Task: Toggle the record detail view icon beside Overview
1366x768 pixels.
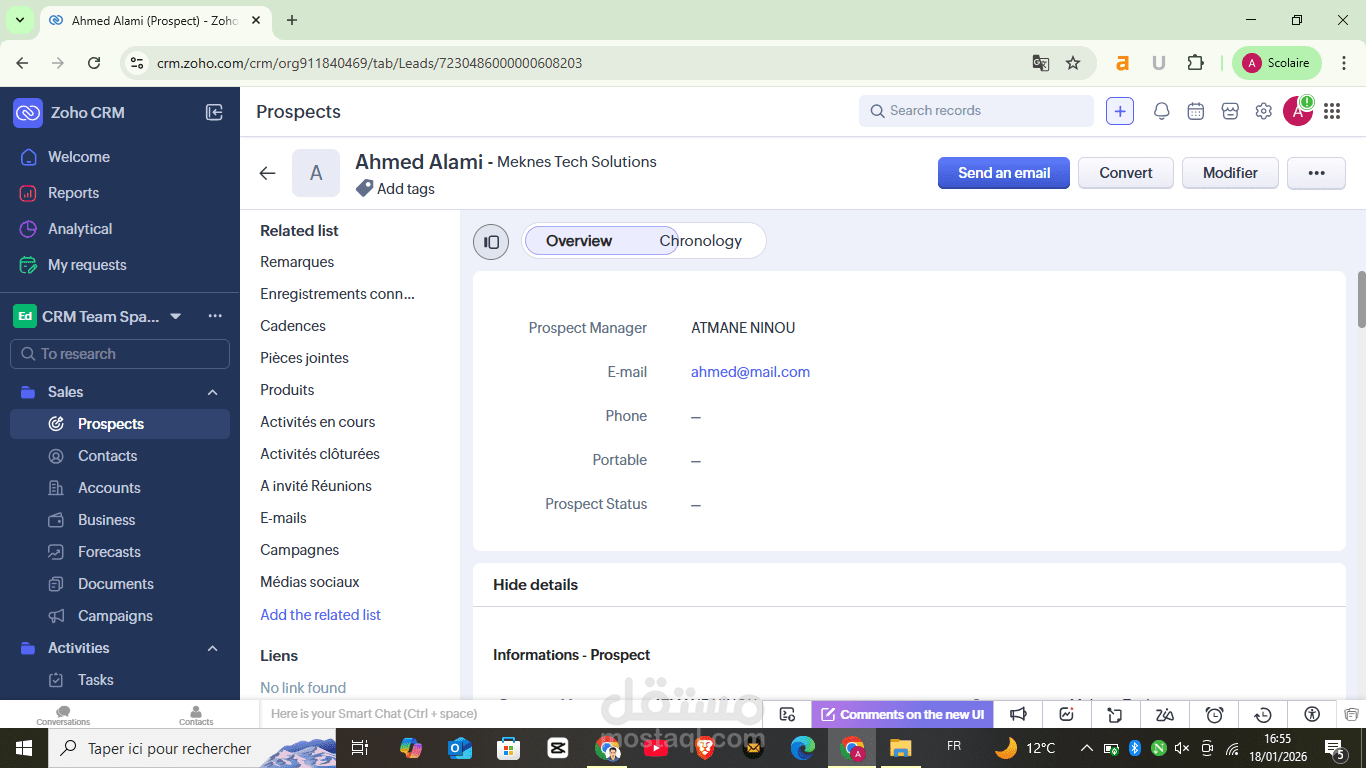Action: (491, 241)
